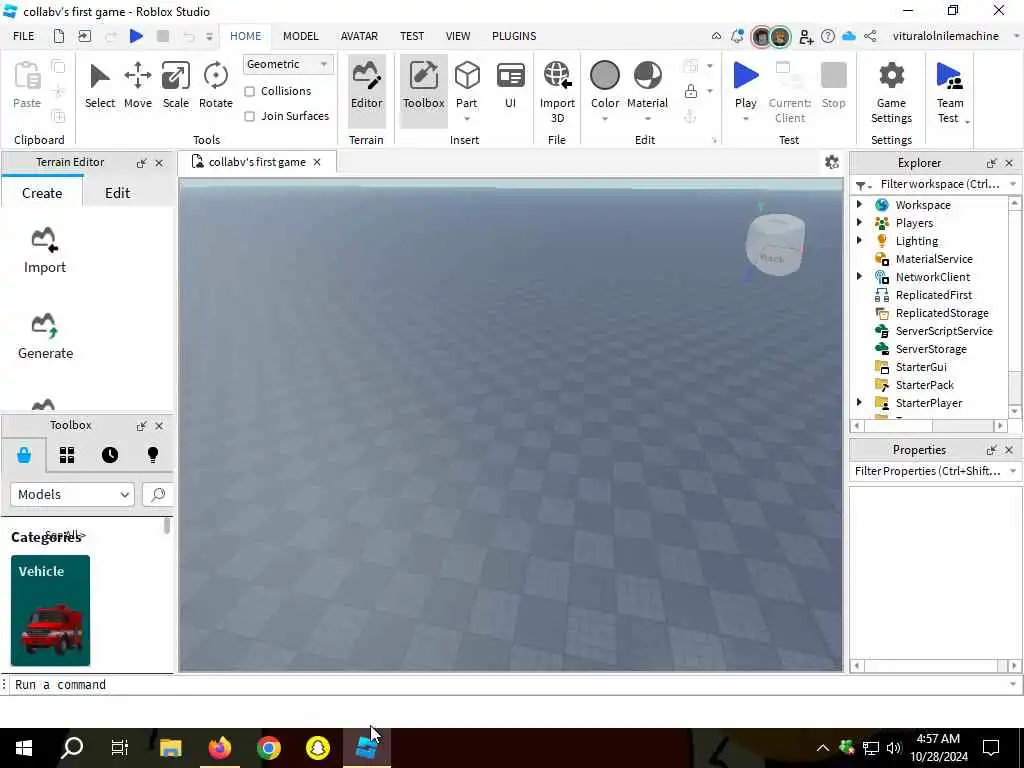Open the Toolbox Inventory grid tab
The width and height of the screenshot is (1024, 768).
pyautogui.click(x=67, y=455)
